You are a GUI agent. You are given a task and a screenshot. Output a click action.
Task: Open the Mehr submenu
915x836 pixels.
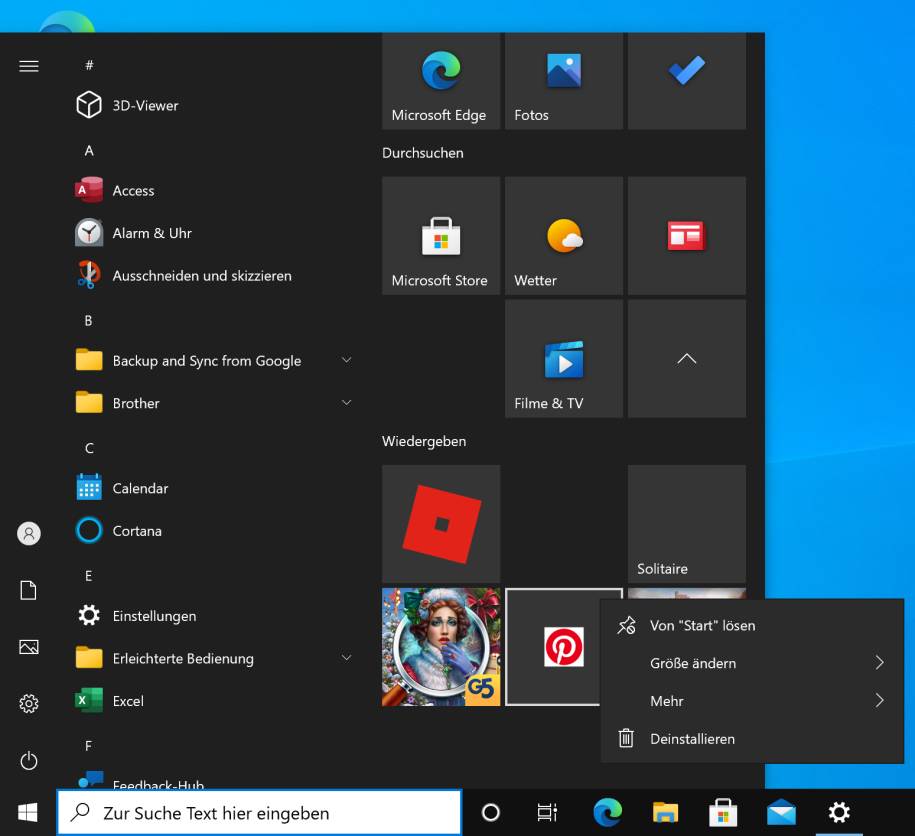[752, 701]
